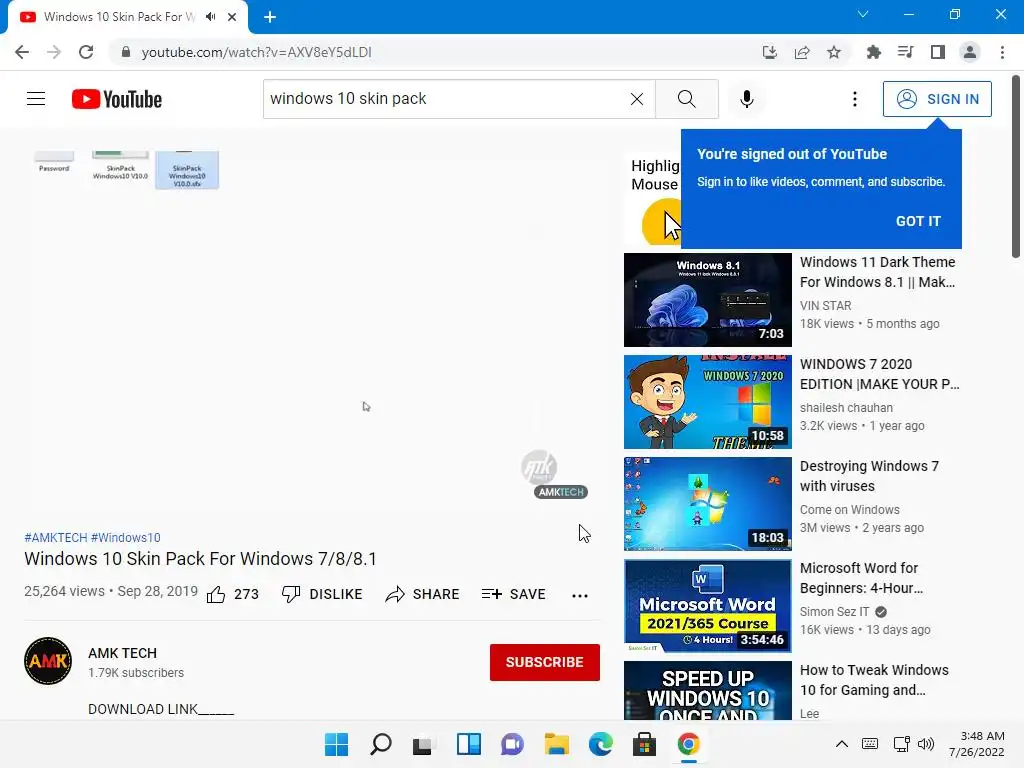The width and height of the screenshot is (1024, 768).
Task: Open File Explorer from taskbar
Action: point(556,744)
